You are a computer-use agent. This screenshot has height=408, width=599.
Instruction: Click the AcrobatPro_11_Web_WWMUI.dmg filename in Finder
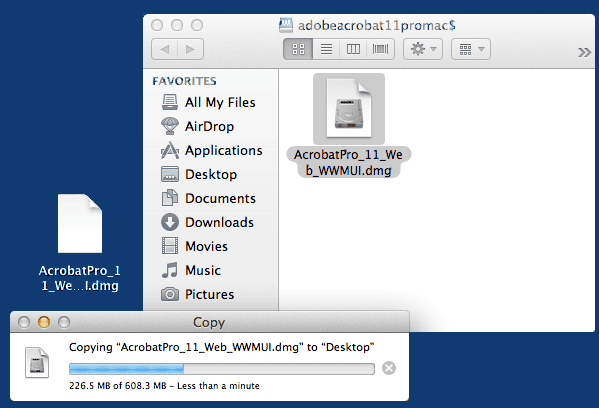348,162
